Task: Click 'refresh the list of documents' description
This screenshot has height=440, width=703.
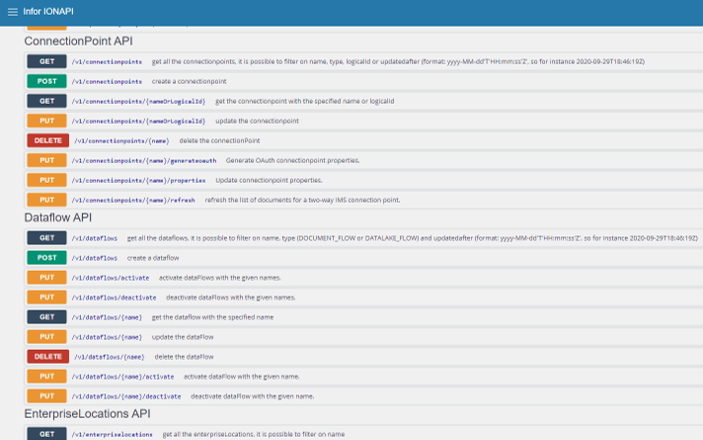Action: click(303, 200)
